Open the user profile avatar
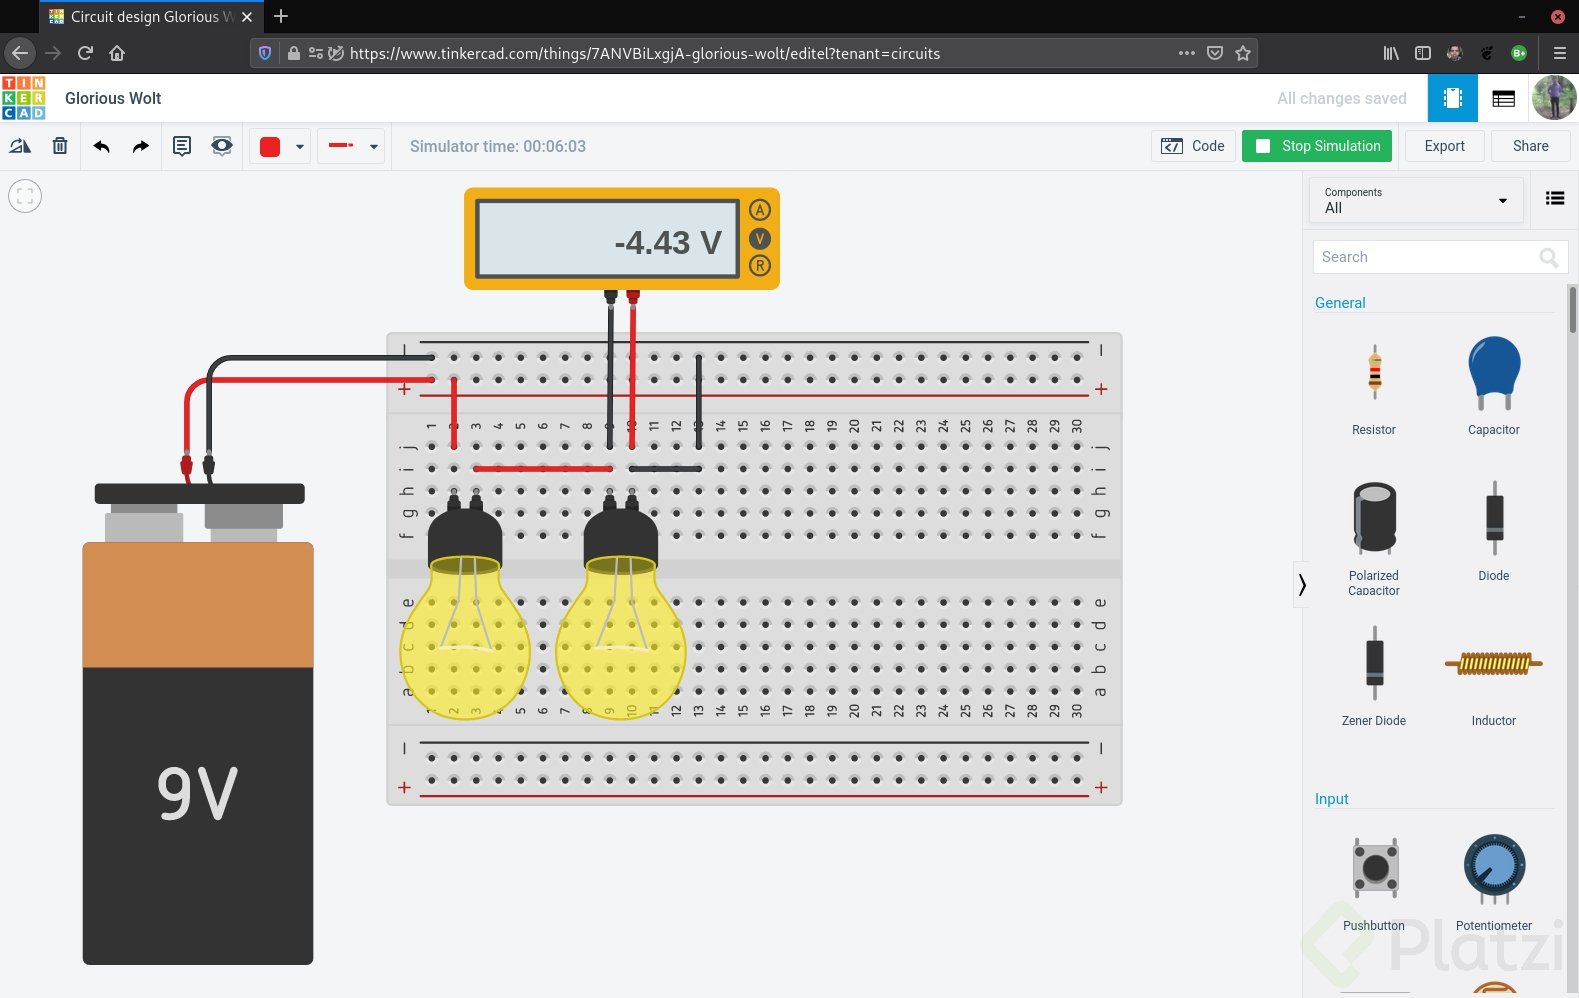 [1554, 98]
